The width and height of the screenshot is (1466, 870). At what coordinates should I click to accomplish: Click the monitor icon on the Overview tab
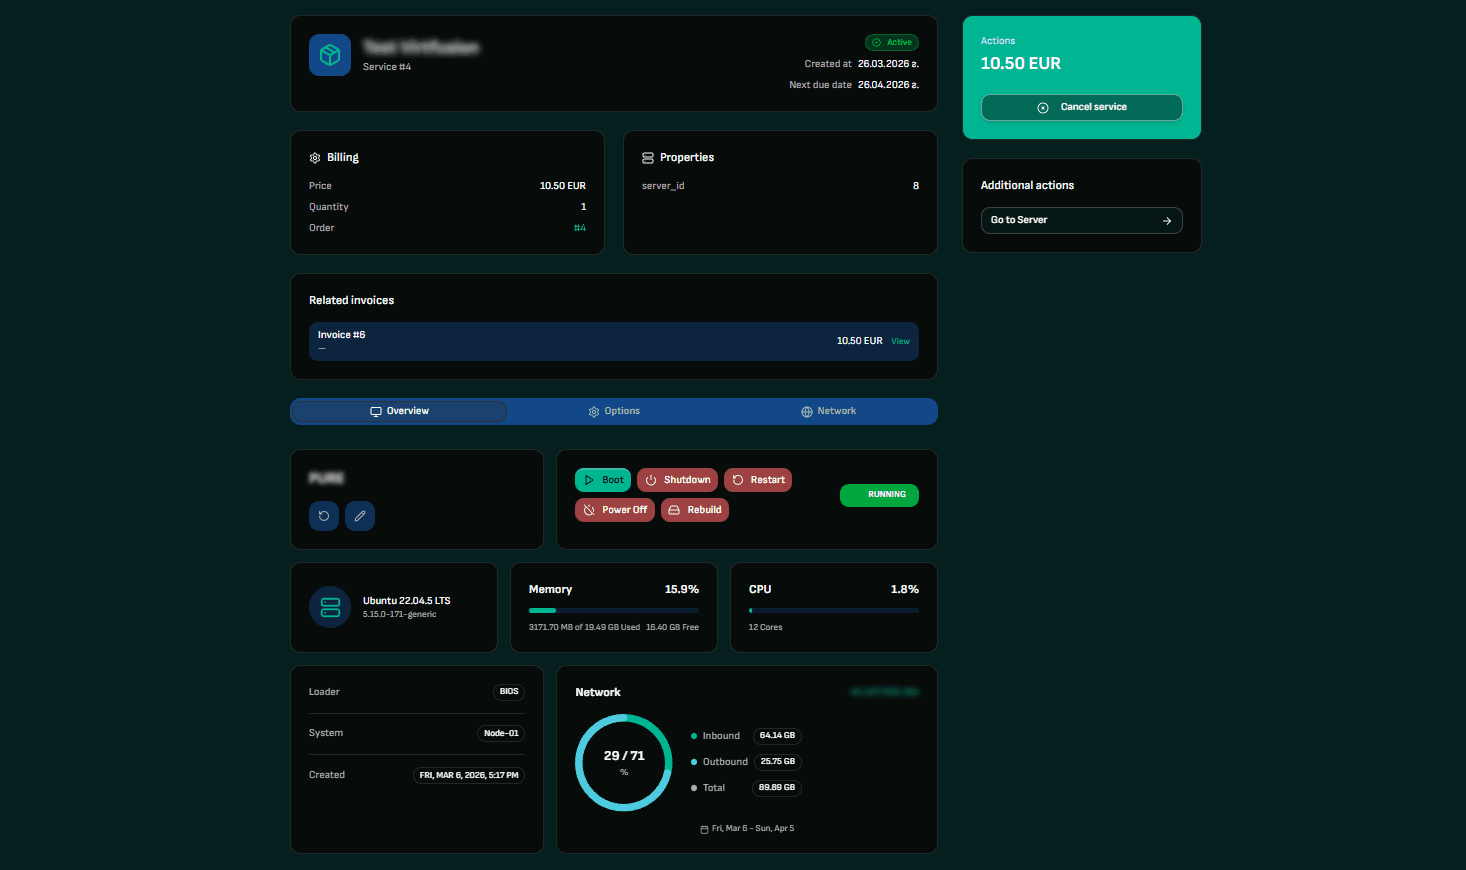click(x=375, y=410)
